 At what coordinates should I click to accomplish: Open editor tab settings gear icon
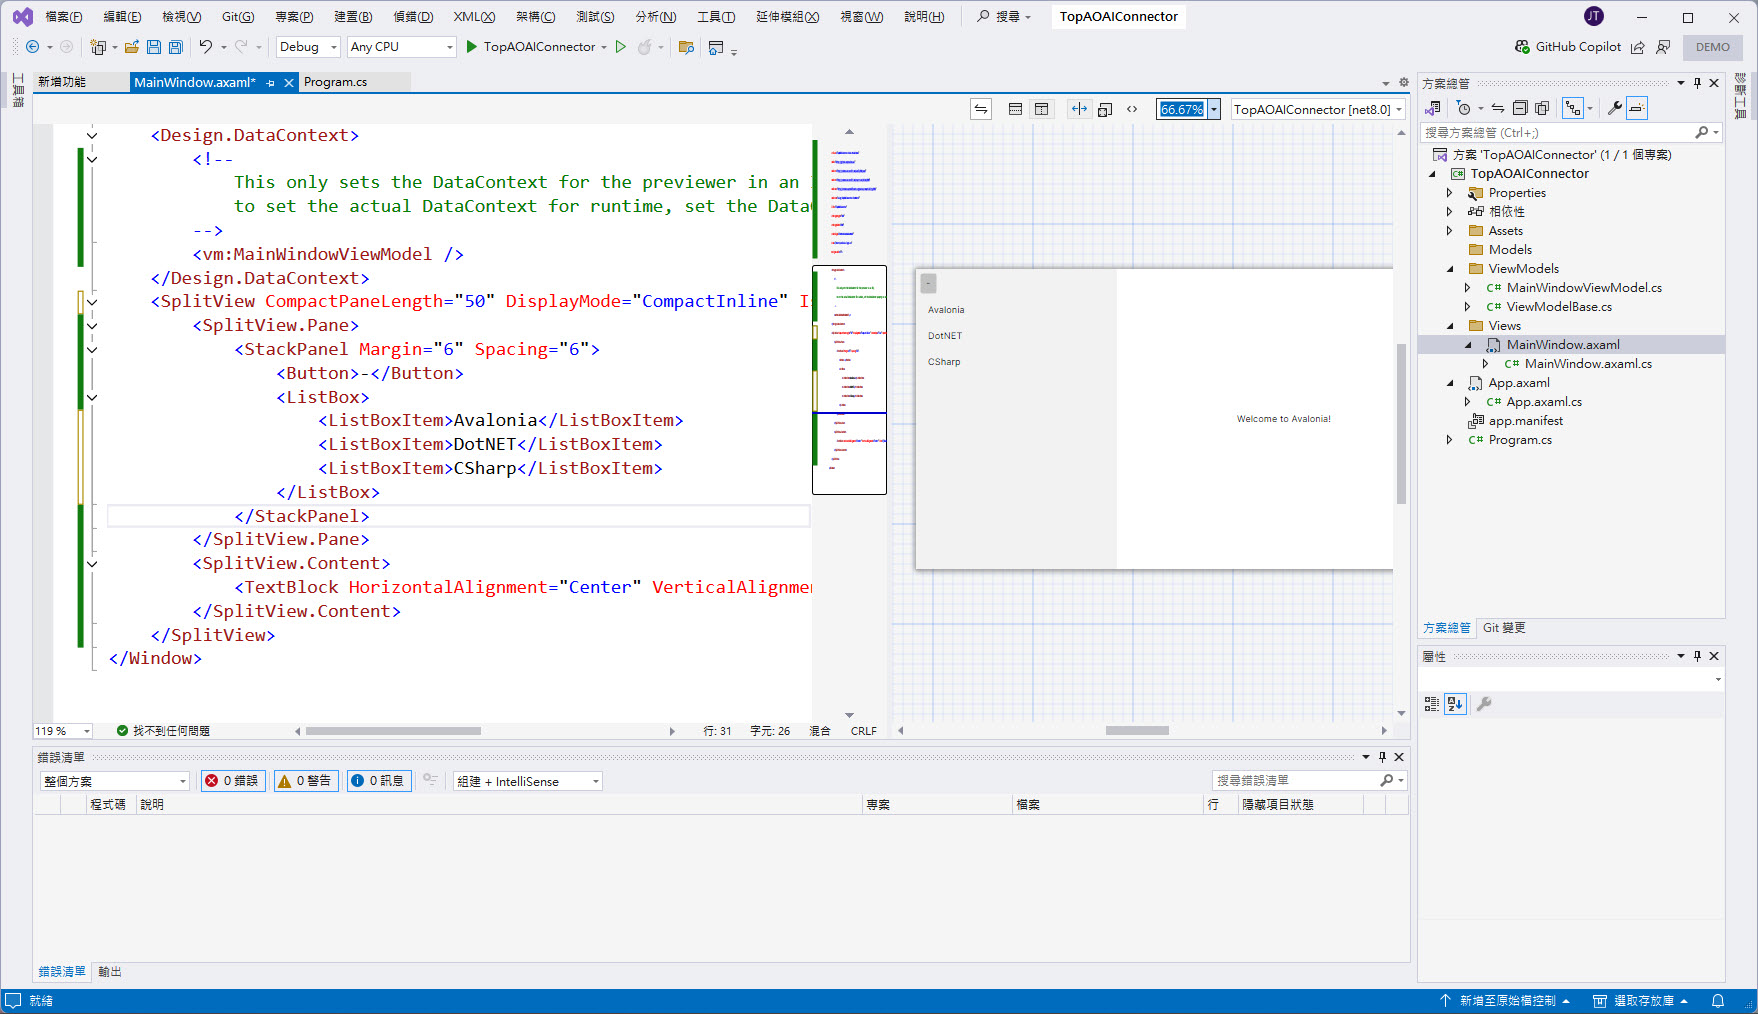point(1403,82)
